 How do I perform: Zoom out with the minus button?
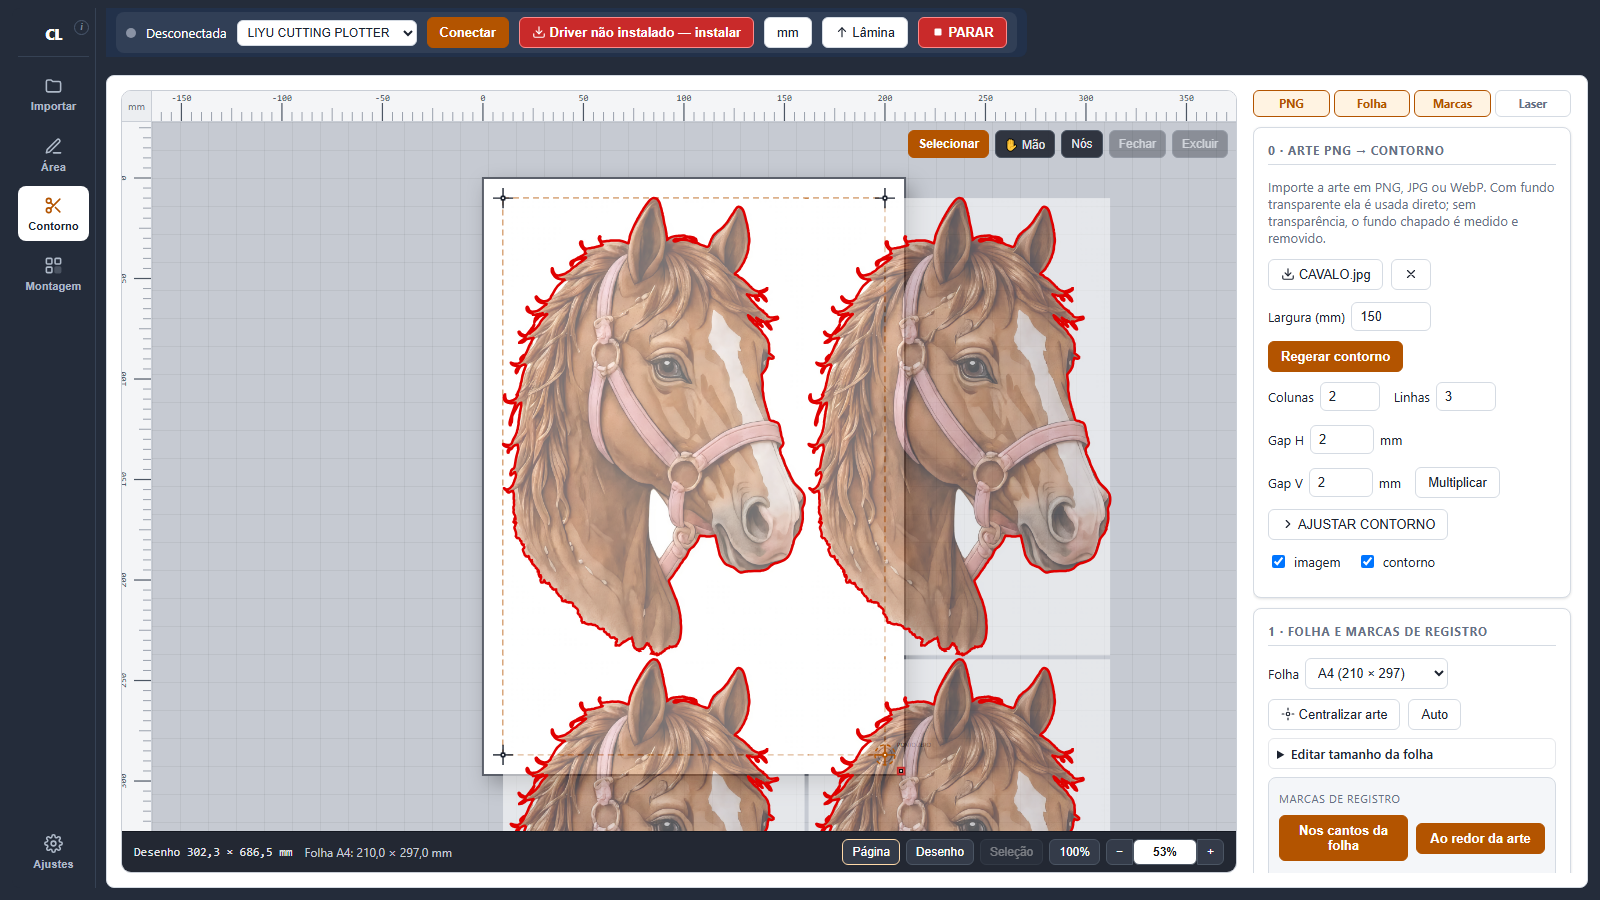click(x=1120, y=852)
